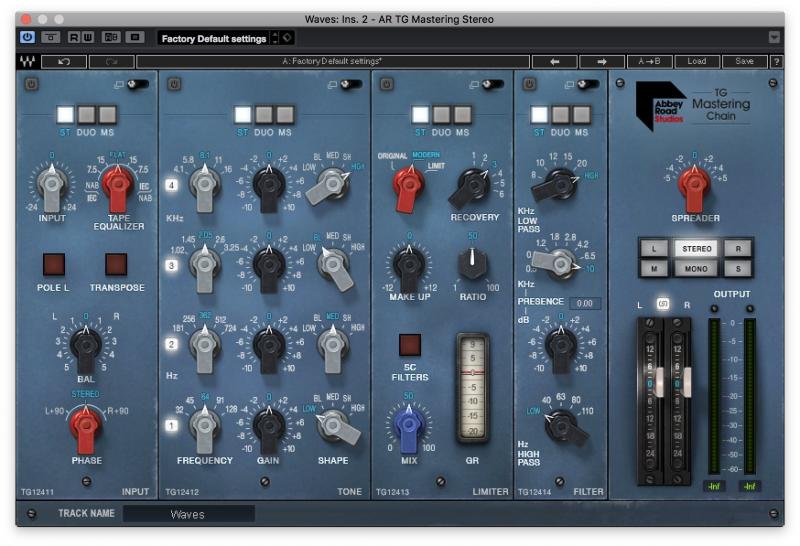Click the Waves logo icon
This screenshot has width=800, height=546.
(x=27, y=62)
